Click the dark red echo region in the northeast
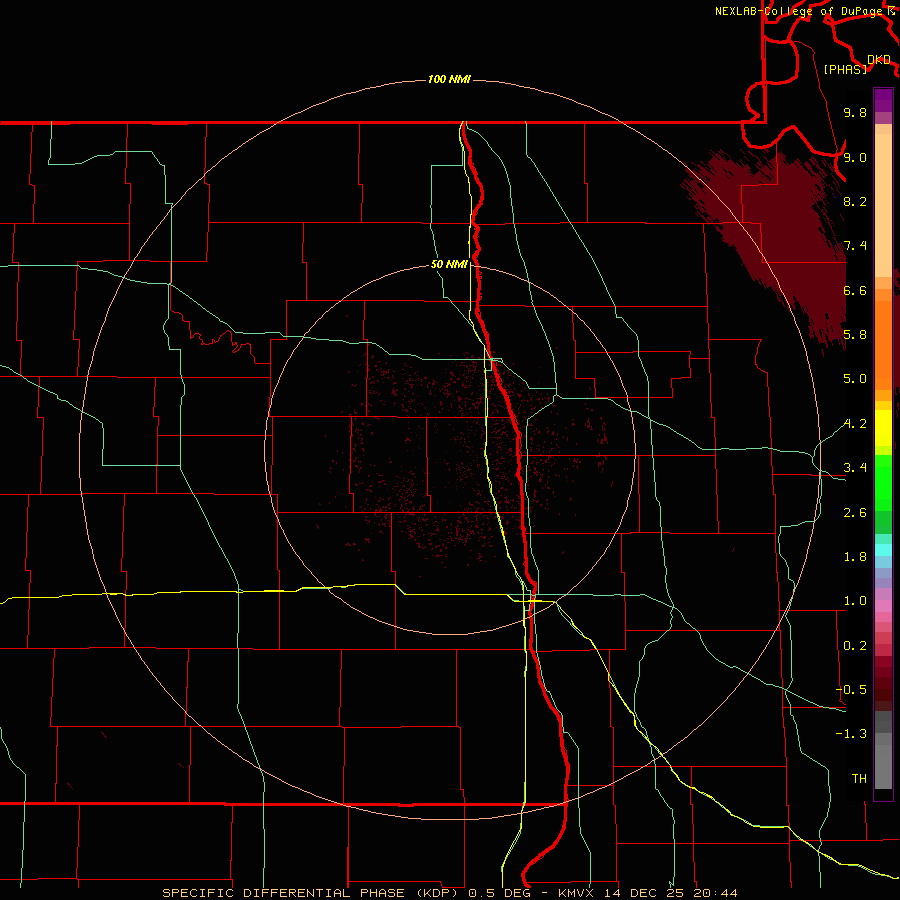900x900 pixels. click(x=786, y=230)
